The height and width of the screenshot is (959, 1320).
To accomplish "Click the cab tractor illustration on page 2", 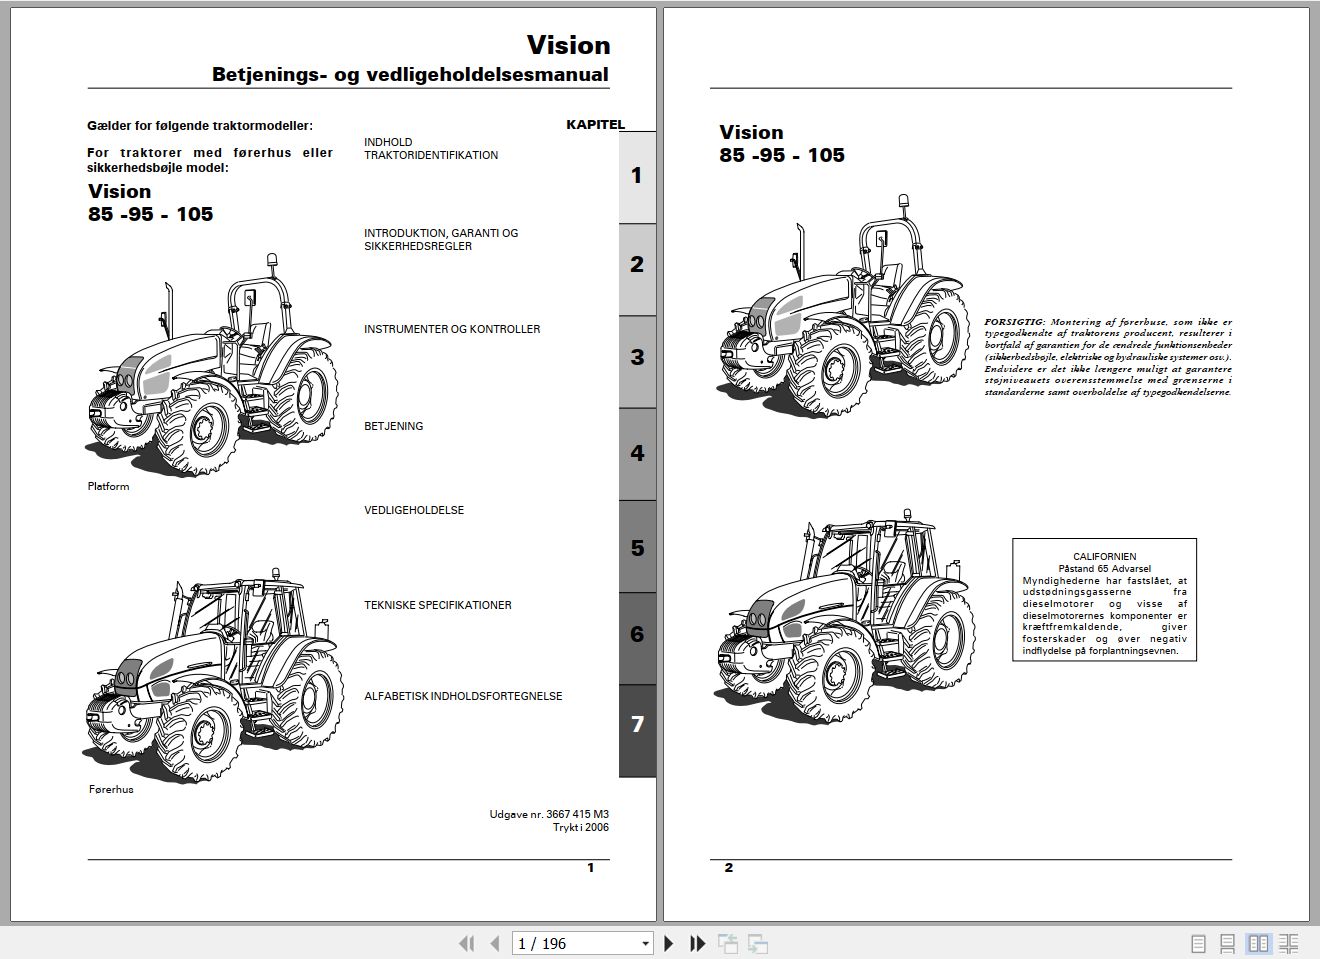I will click(x=846, y=615).
